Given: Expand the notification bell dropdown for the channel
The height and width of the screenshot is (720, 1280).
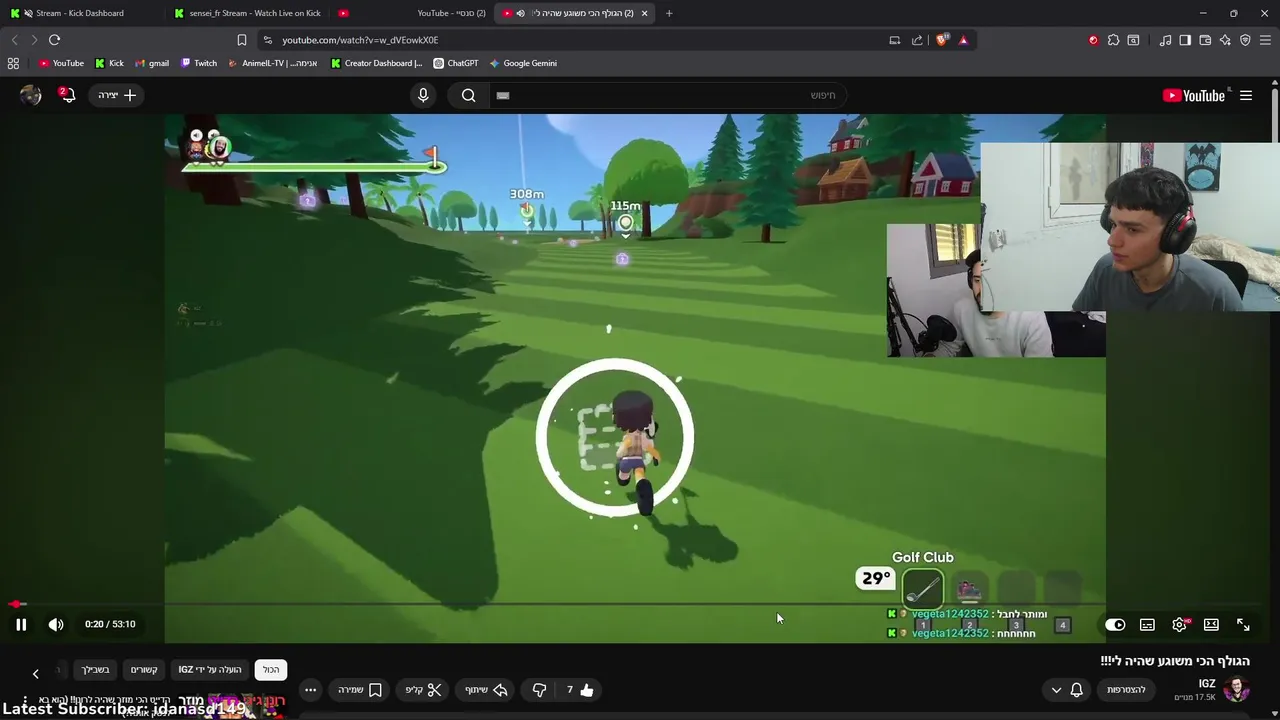Looking at the screenshot, I should pyautogui.click(x=1066, y=690).
